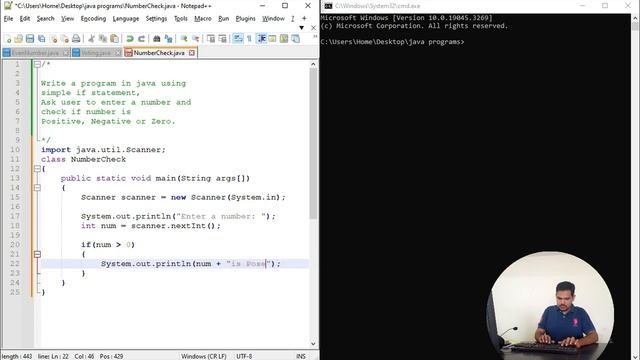Screen dimensions: 640x360
Task: Save the current file via toolbar icon
Action: 30,39
